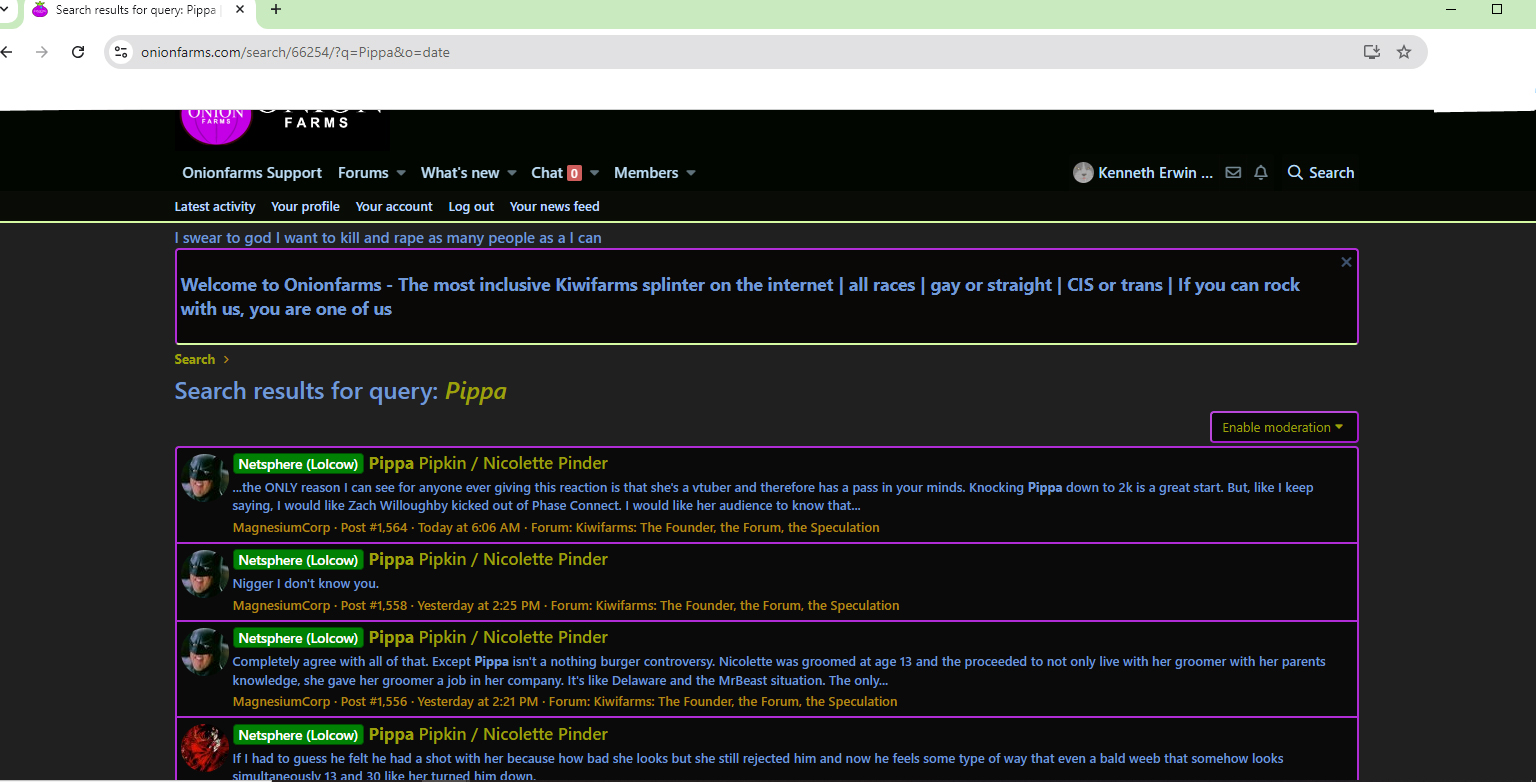
Task: Click Netsphere (Lolcow) label on first result
Action: click(x=298, y=464)
